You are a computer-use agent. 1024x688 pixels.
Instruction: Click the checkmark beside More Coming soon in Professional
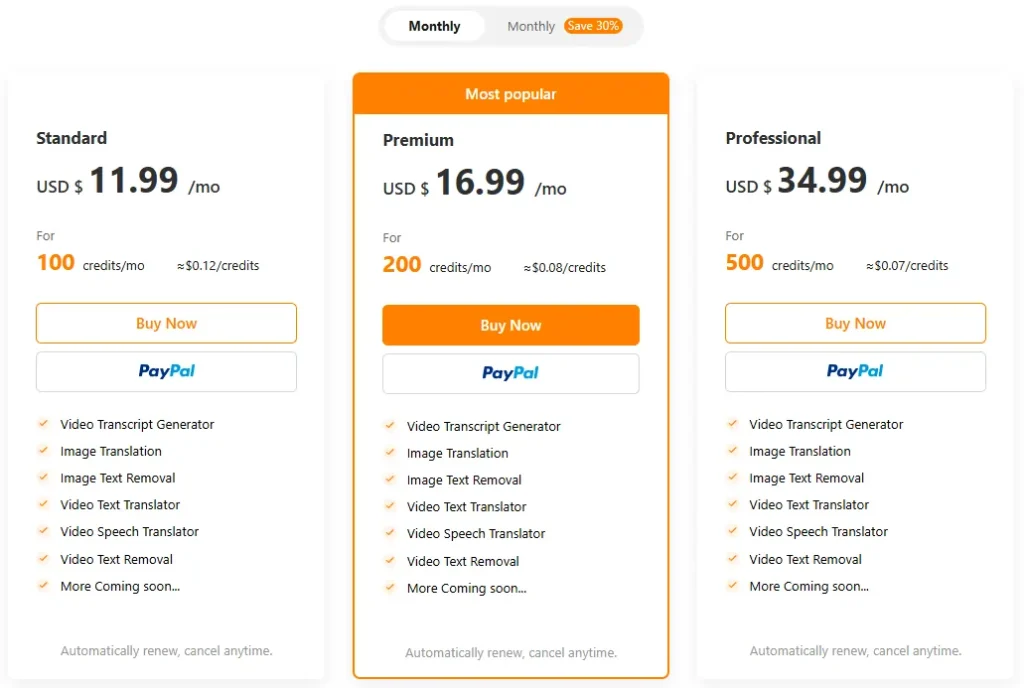pos(732,586)
